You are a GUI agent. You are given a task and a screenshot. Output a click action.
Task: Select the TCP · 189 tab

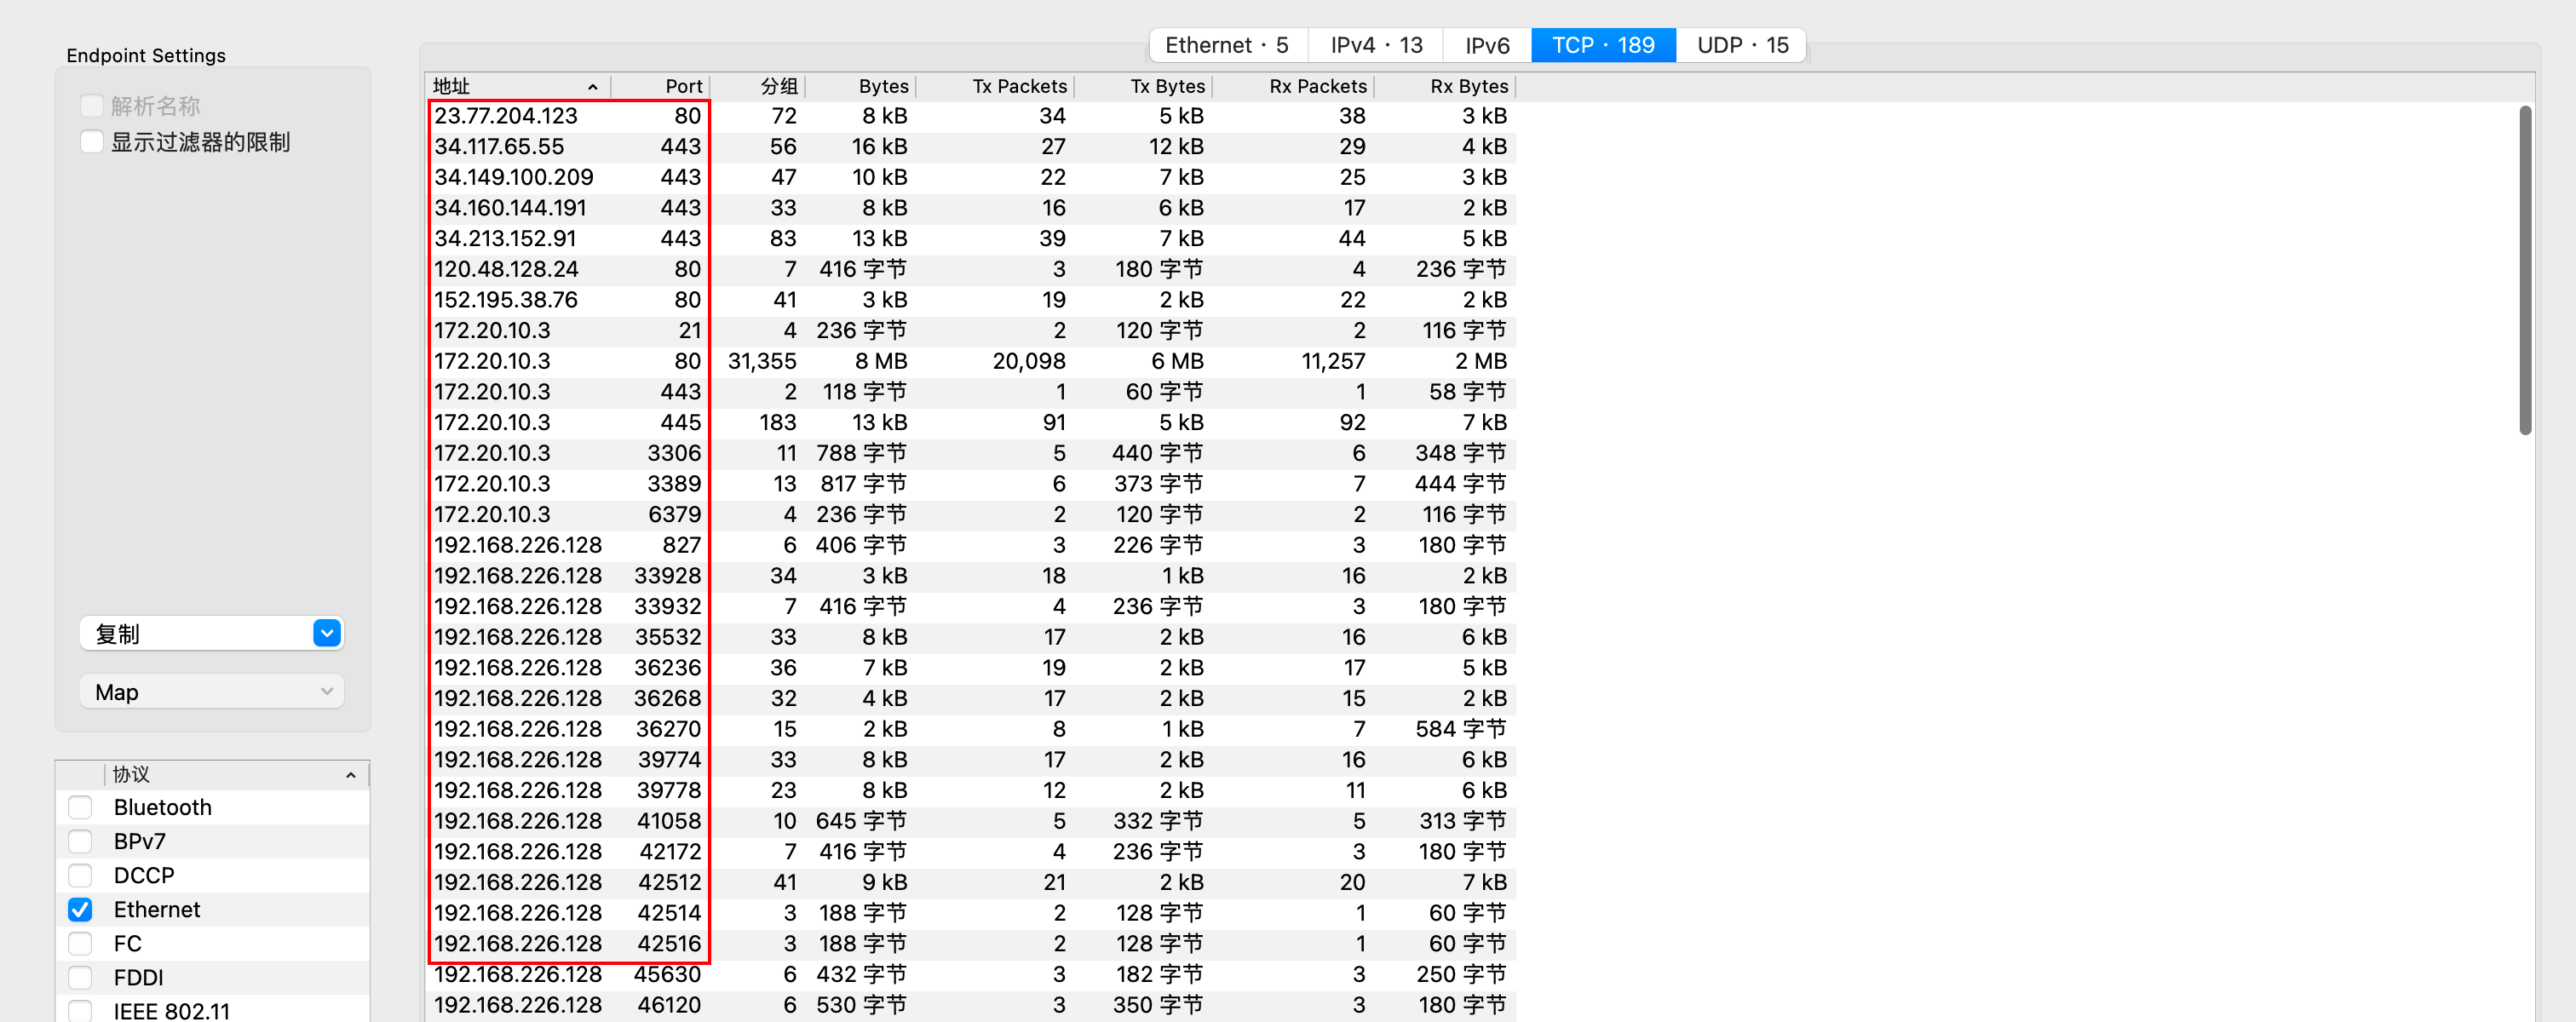coord(1603,45)
